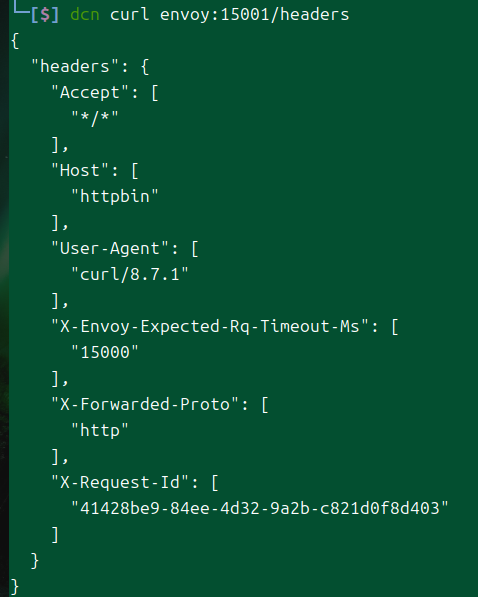Image resolution: width=478 pixels, height=597 pixels.
Task: Click the request ID UUID string
Action: [x=260, y=508]
